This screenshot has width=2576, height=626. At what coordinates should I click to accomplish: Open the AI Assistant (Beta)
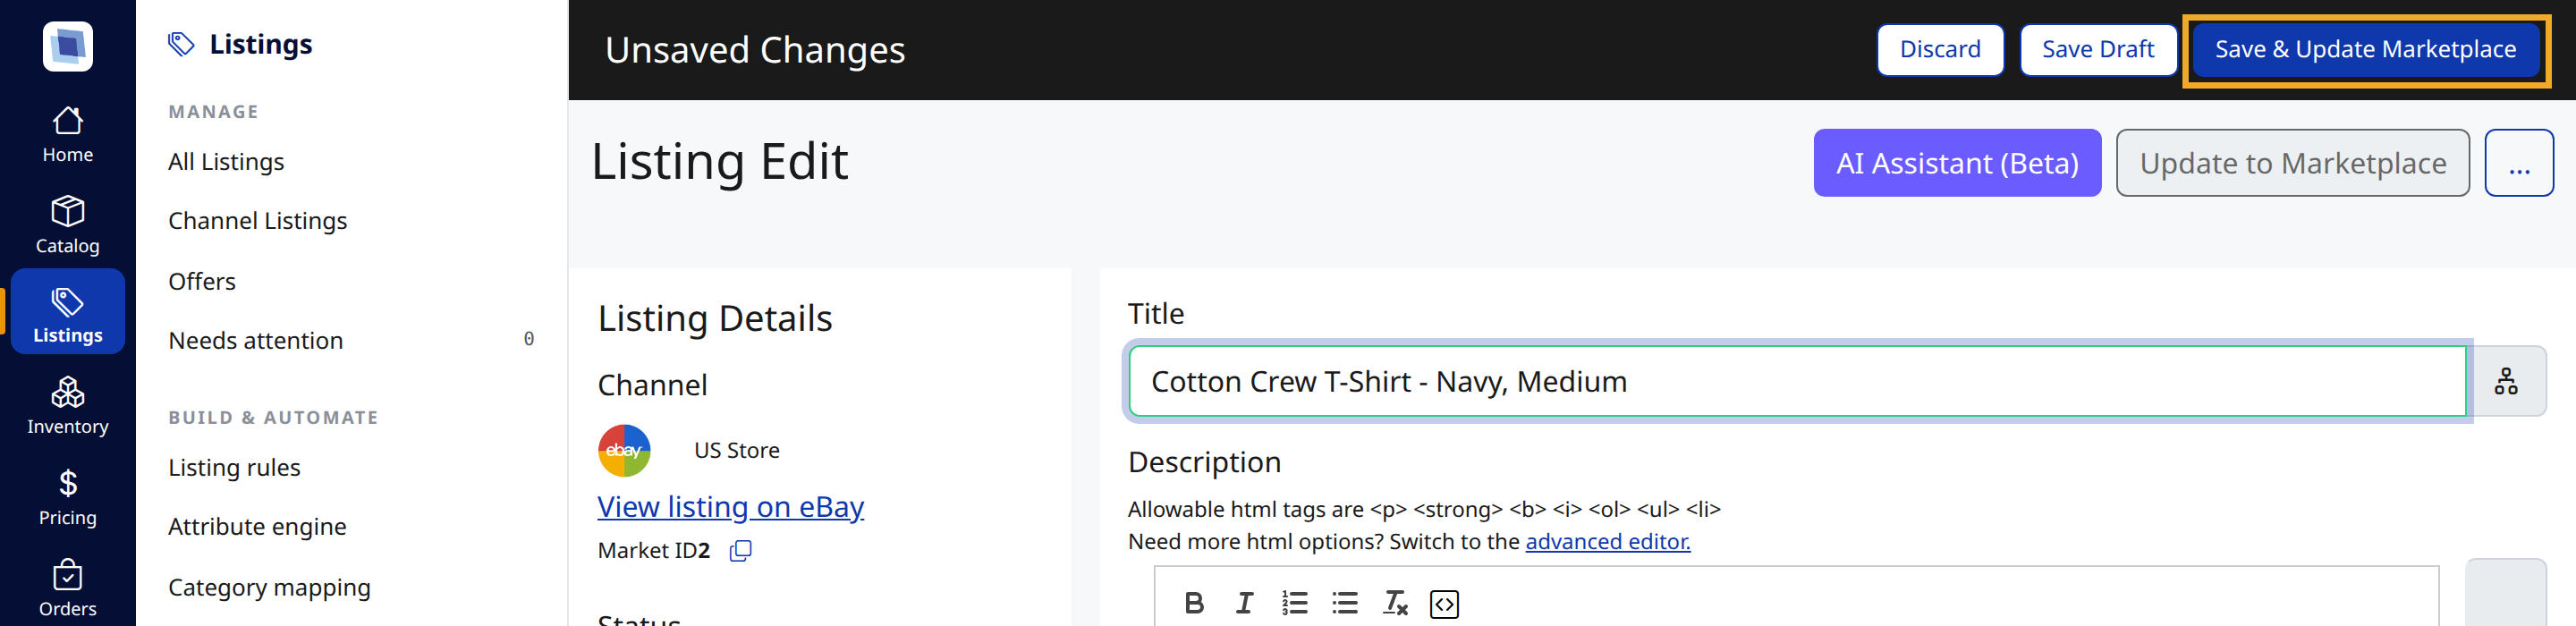1957,163
